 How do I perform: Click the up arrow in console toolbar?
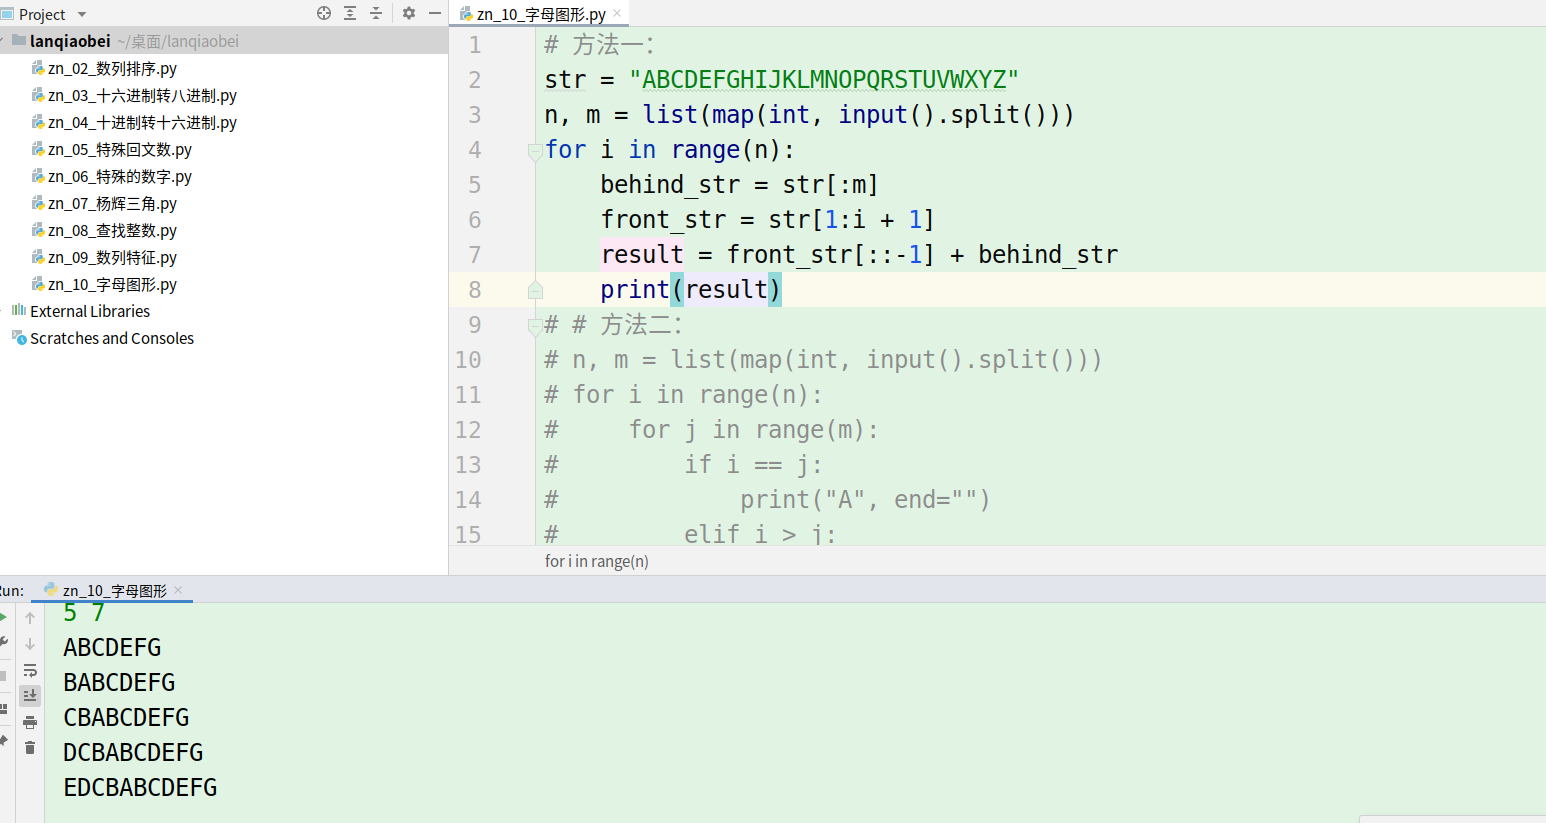(30, 618)
